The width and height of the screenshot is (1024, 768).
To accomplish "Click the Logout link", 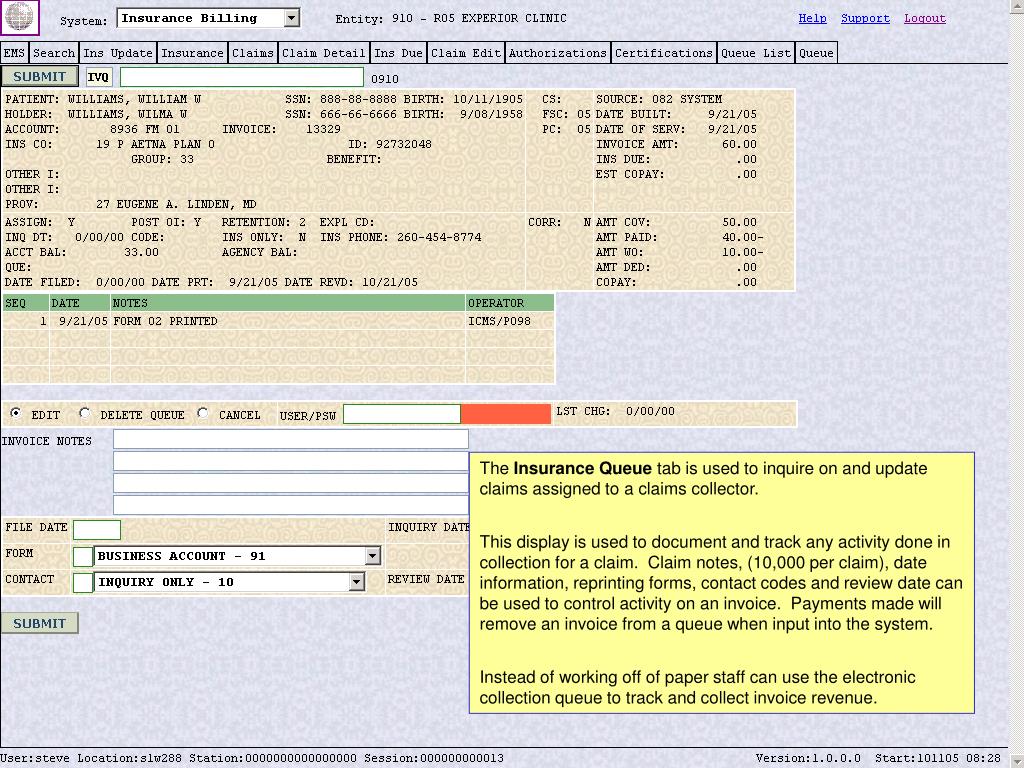I will (x=925, y=18).
